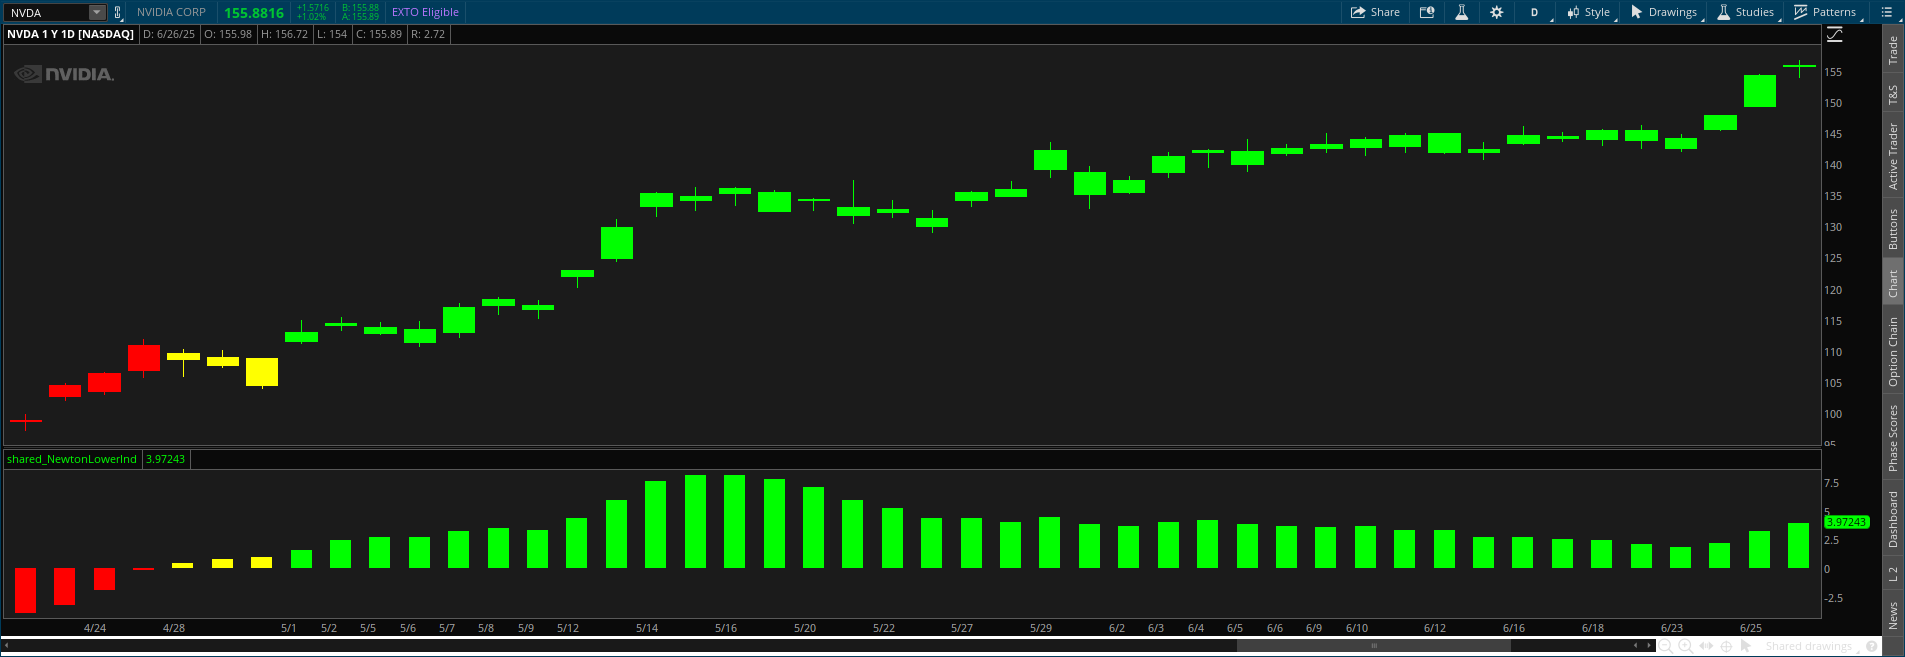Screen dimensions: 1905x657
Task: Open the symbol link chain icon
Action: point(118,13)
